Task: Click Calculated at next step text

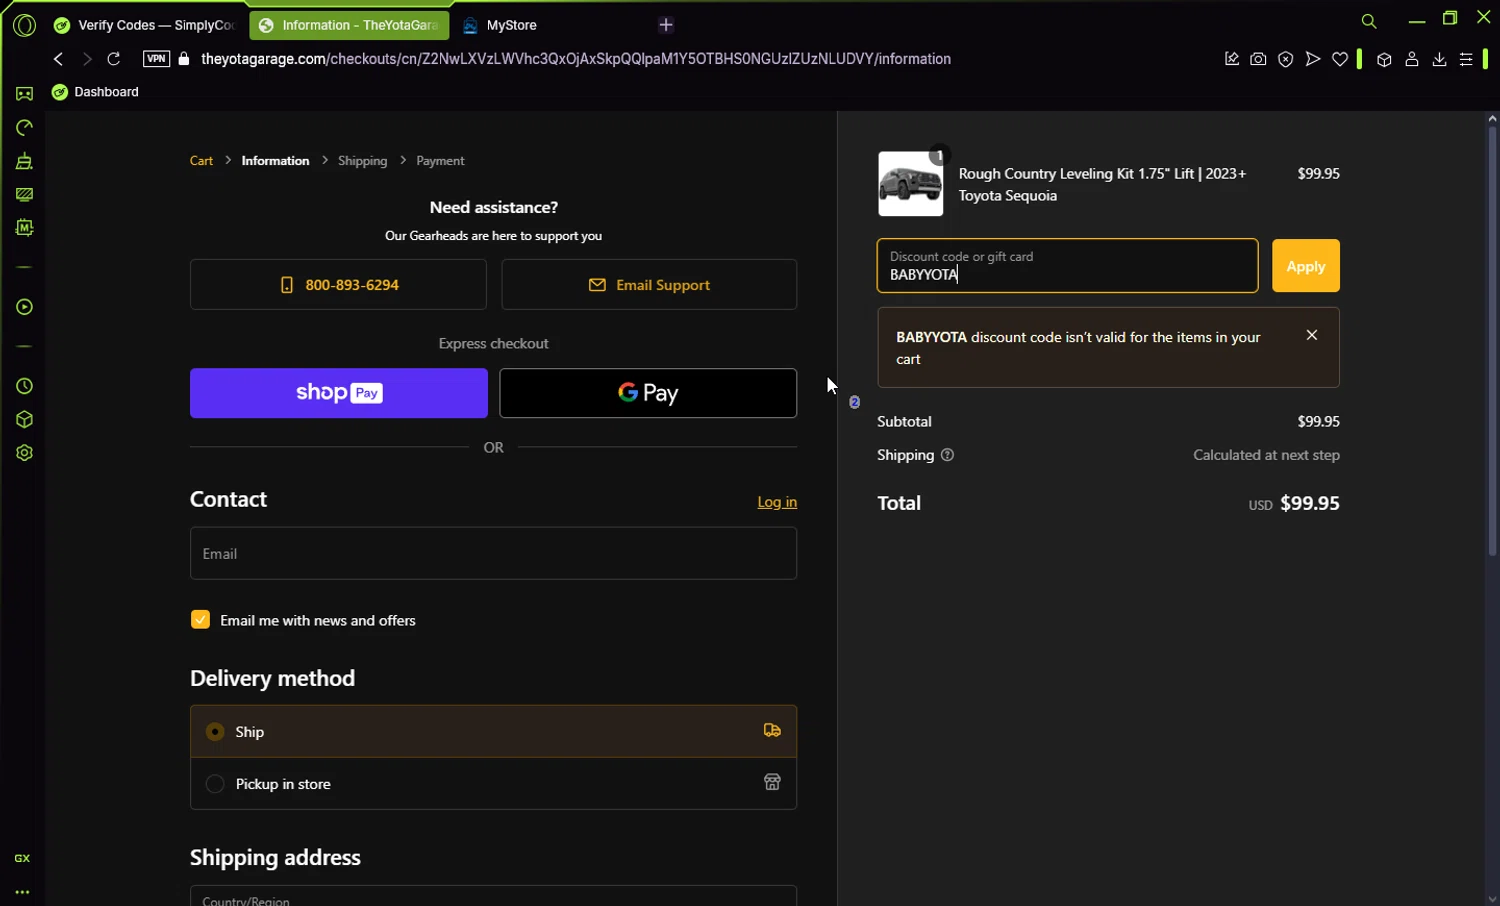Action: tap(1266, 455)
